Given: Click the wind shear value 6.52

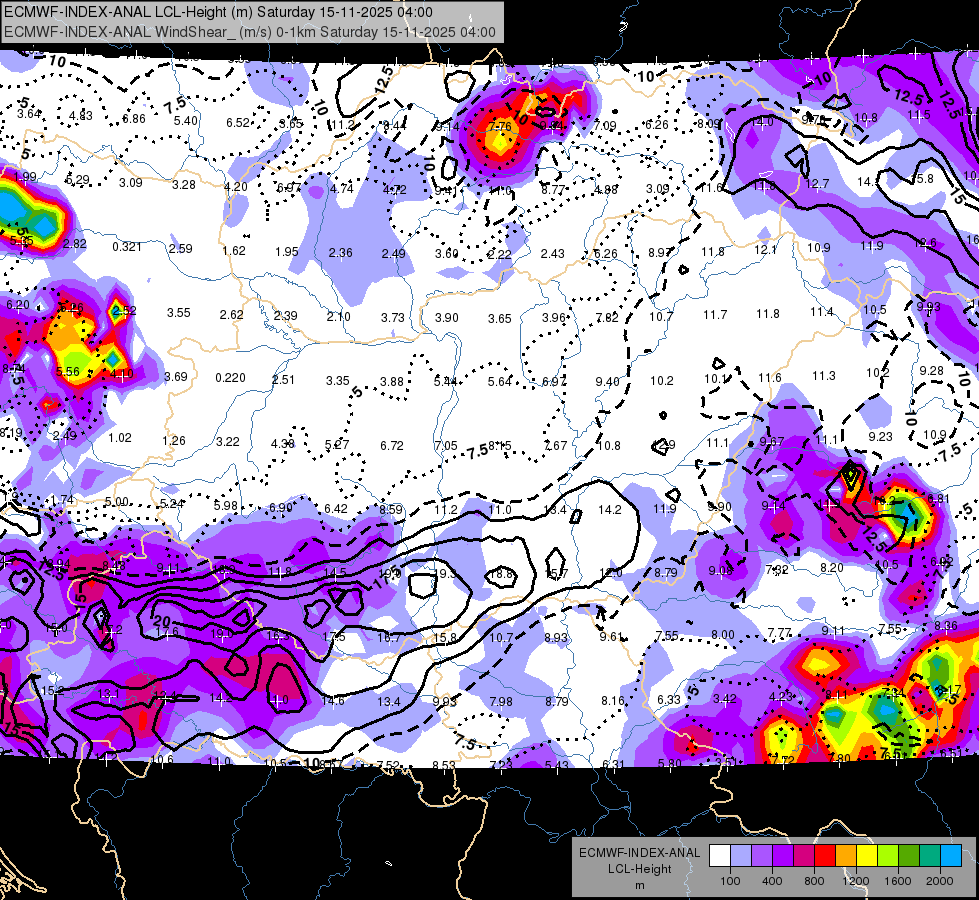Looking at the screenshot, I should tap(238, 122).
